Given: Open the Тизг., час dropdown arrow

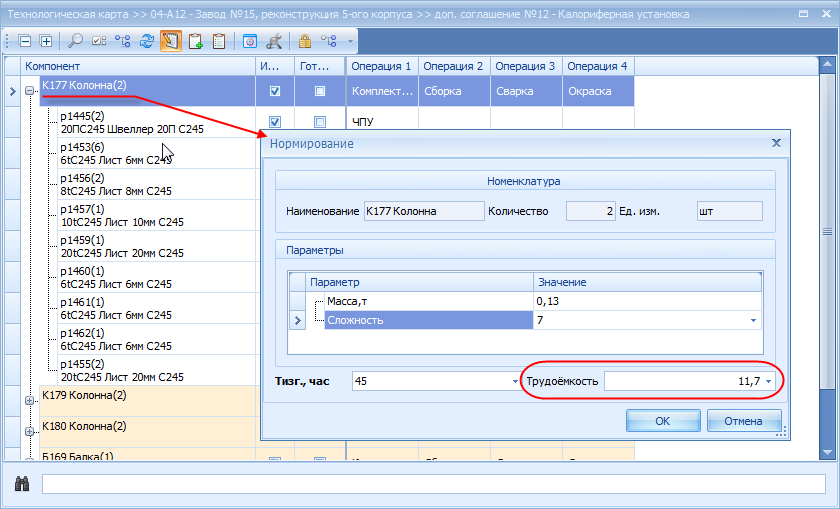Looking at the screenshot, I should (515, 381).
